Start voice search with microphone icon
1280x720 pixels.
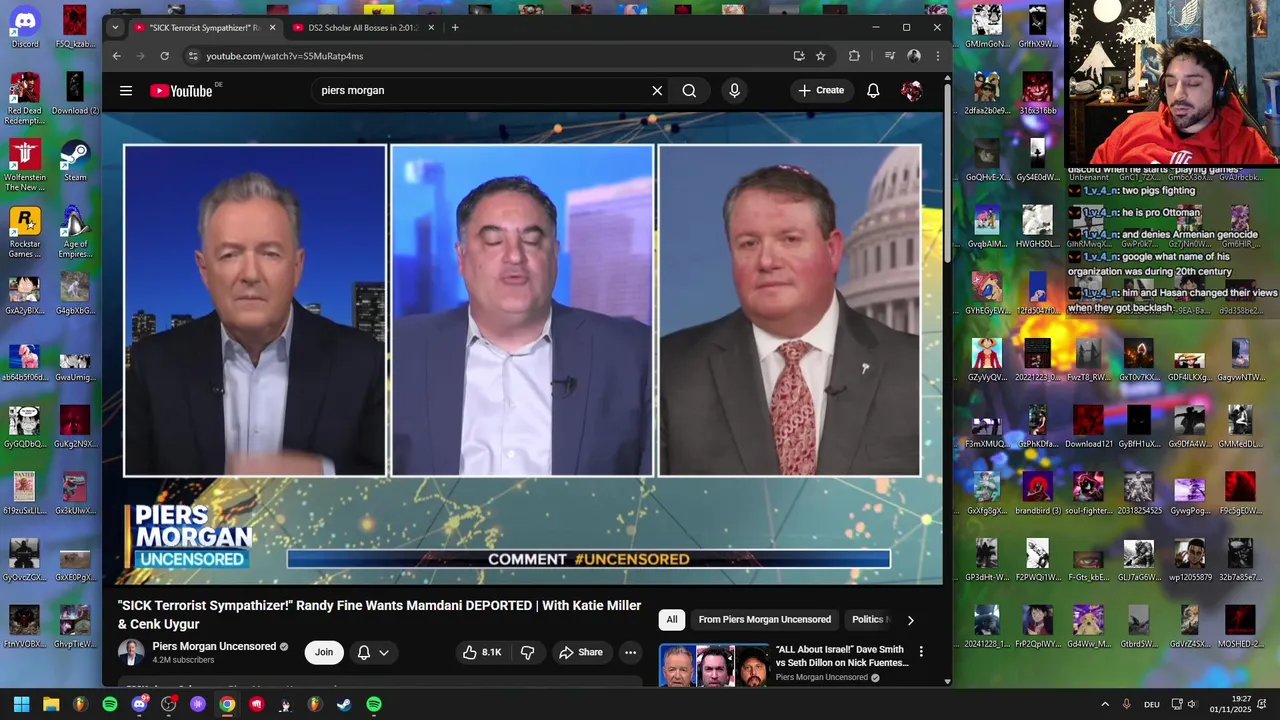point(734,91)
